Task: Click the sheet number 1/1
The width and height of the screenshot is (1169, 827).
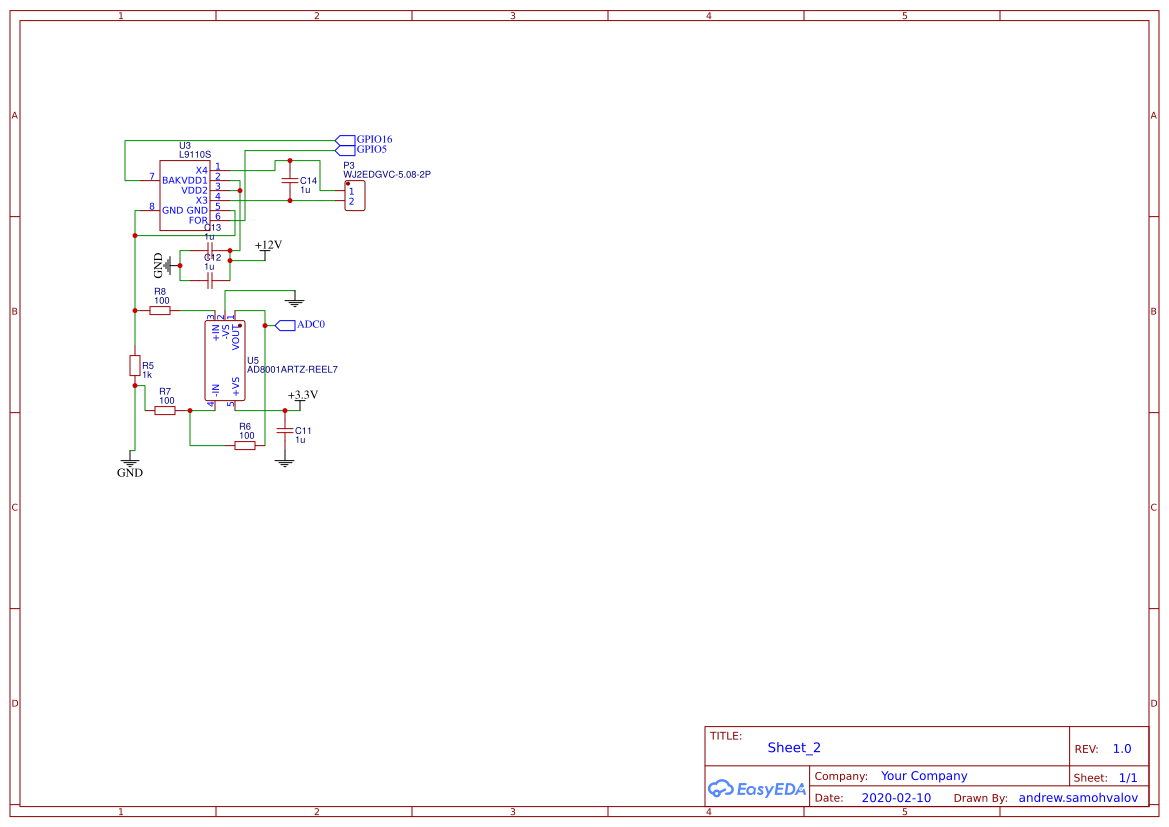Action: tap(1128, 778)
